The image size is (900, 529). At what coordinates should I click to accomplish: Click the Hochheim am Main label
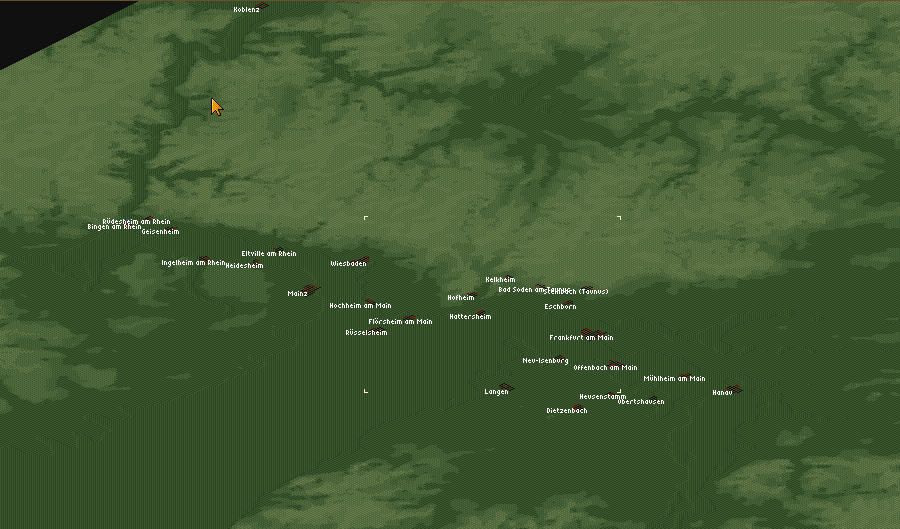coord(360,306)
